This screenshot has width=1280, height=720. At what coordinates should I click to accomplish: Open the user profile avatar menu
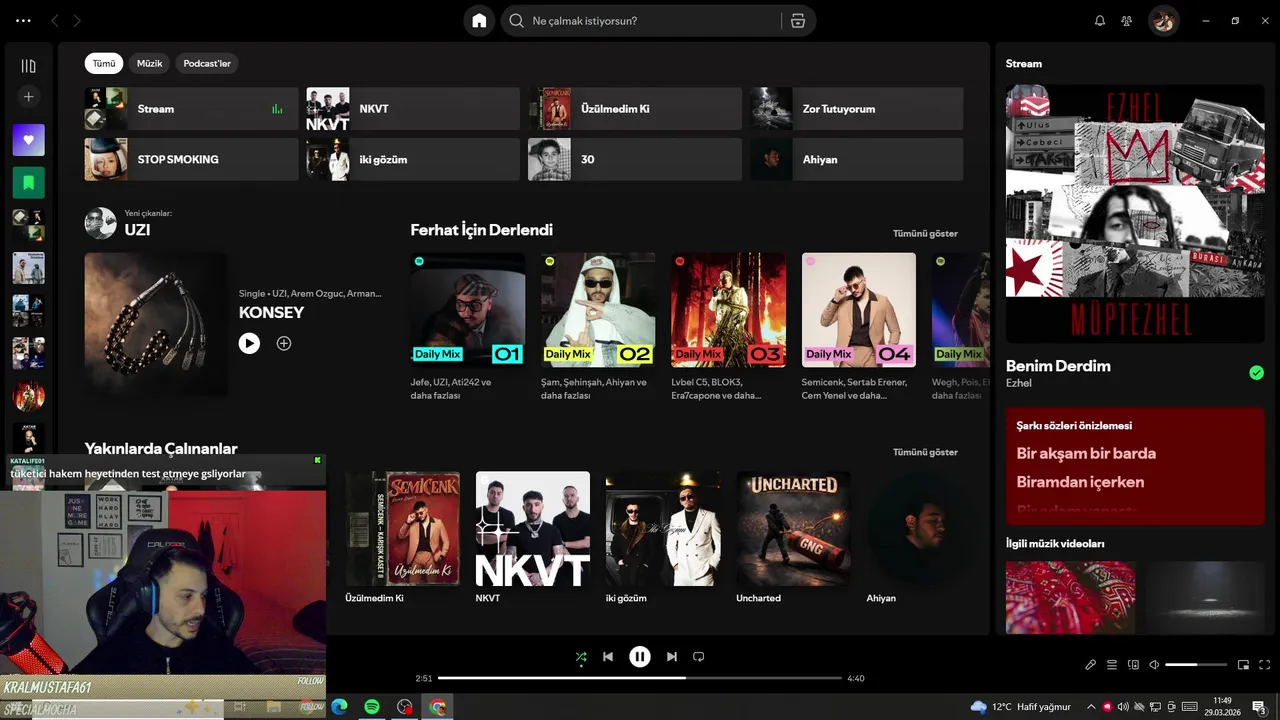1163,21
